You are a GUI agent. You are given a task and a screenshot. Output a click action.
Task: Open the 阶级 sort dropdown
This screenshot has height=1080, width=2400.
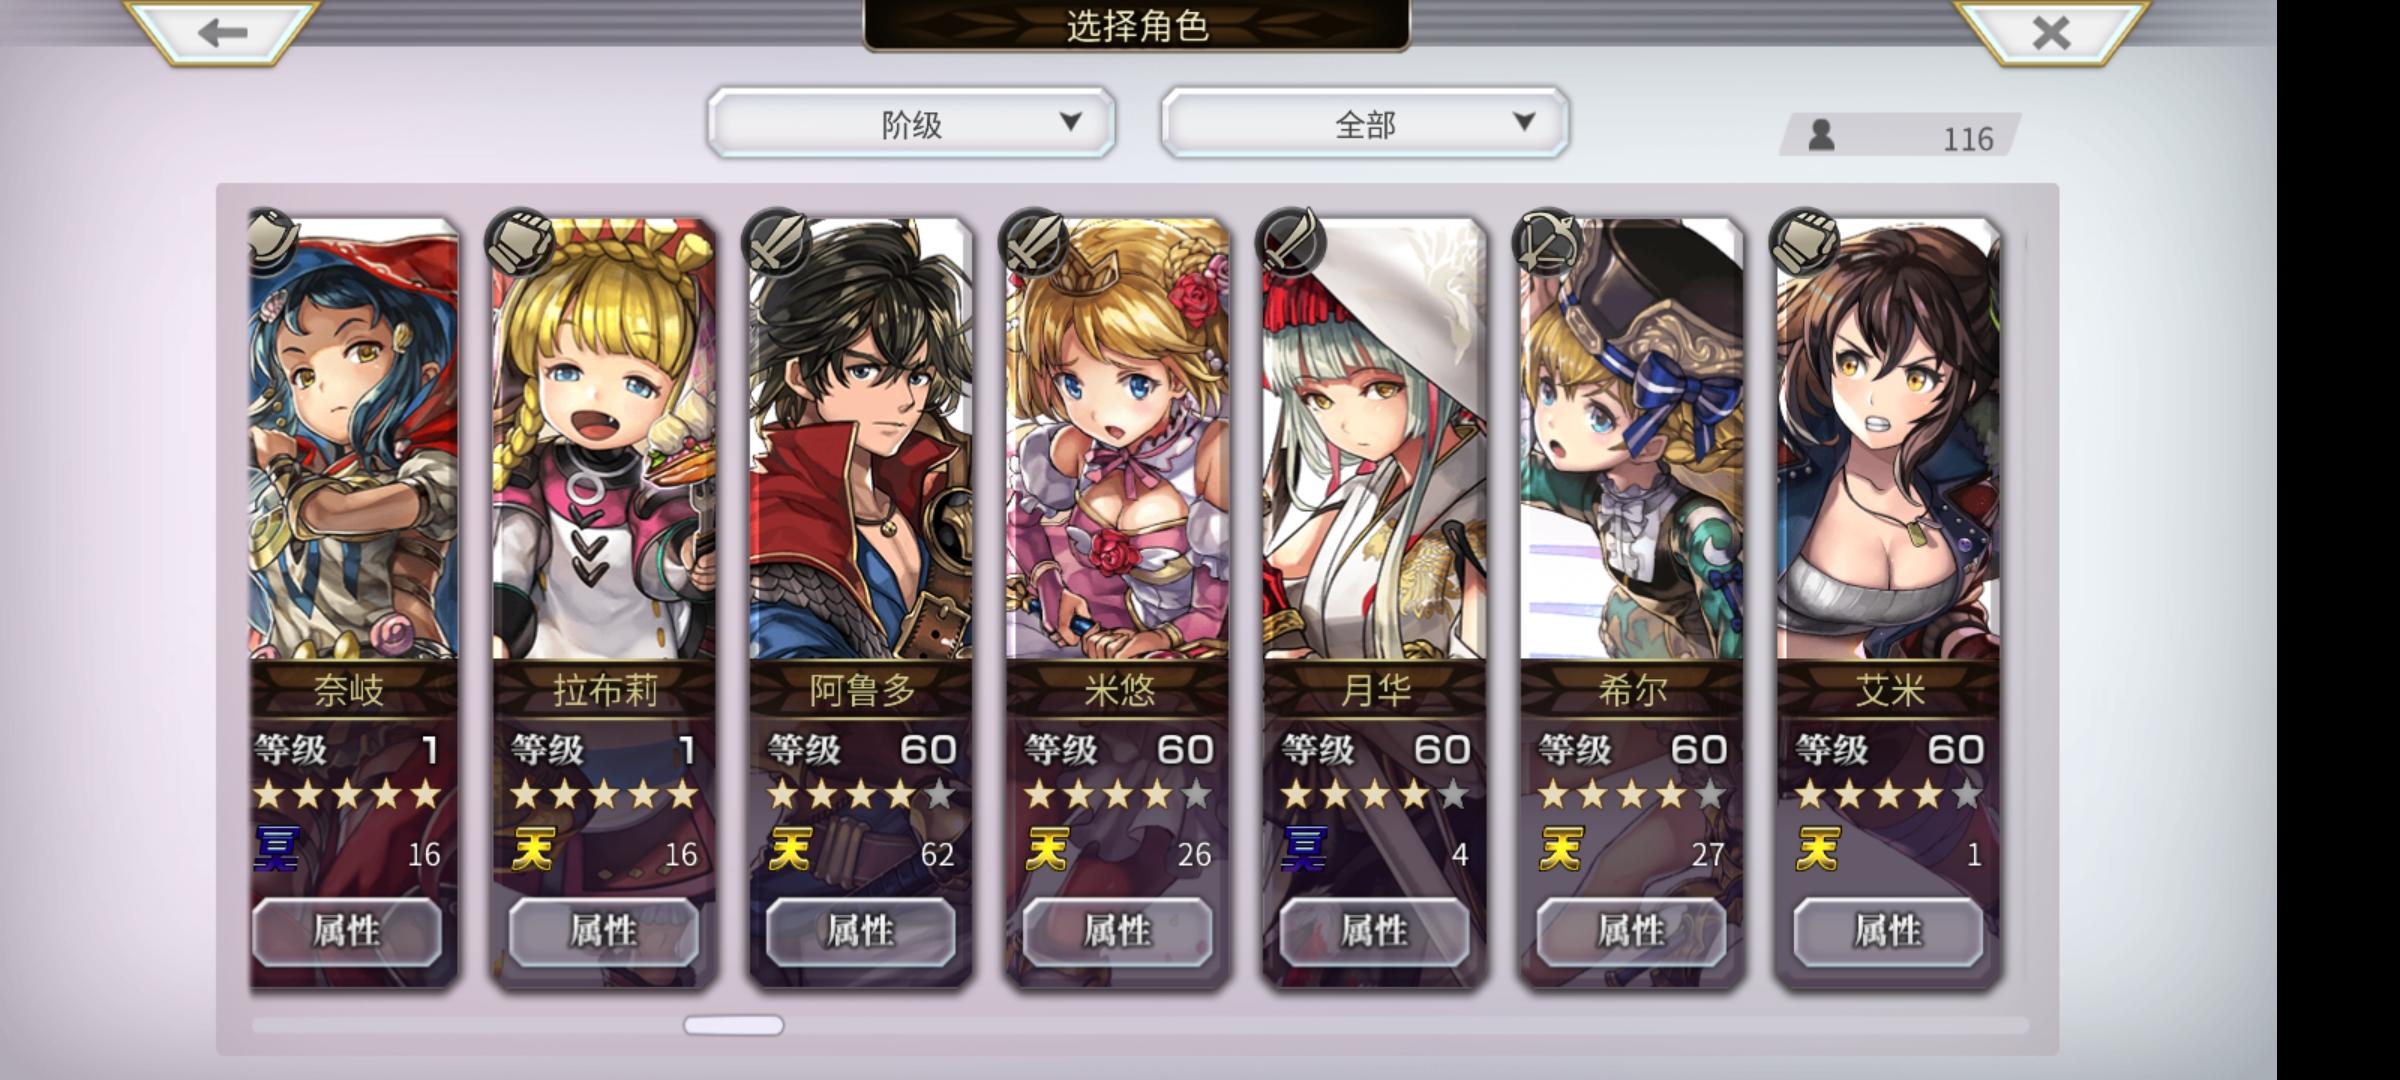911,123
